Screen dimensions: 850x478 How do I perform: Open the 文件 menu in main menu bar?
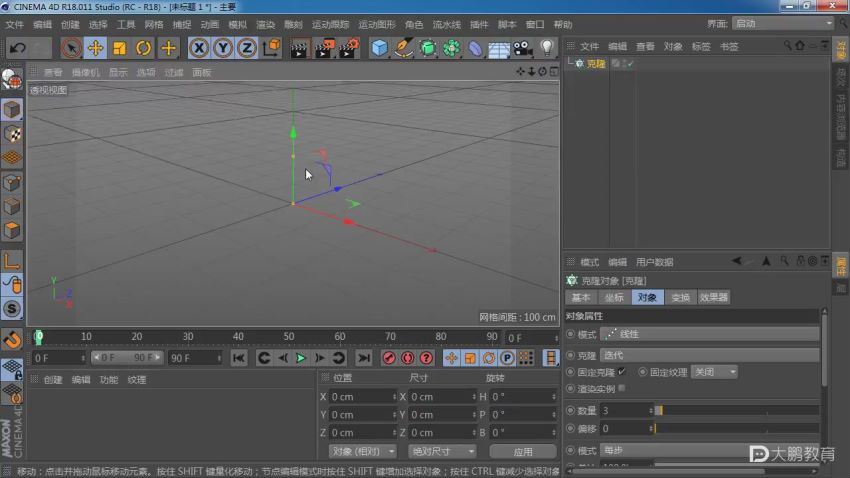click(15, 24)
